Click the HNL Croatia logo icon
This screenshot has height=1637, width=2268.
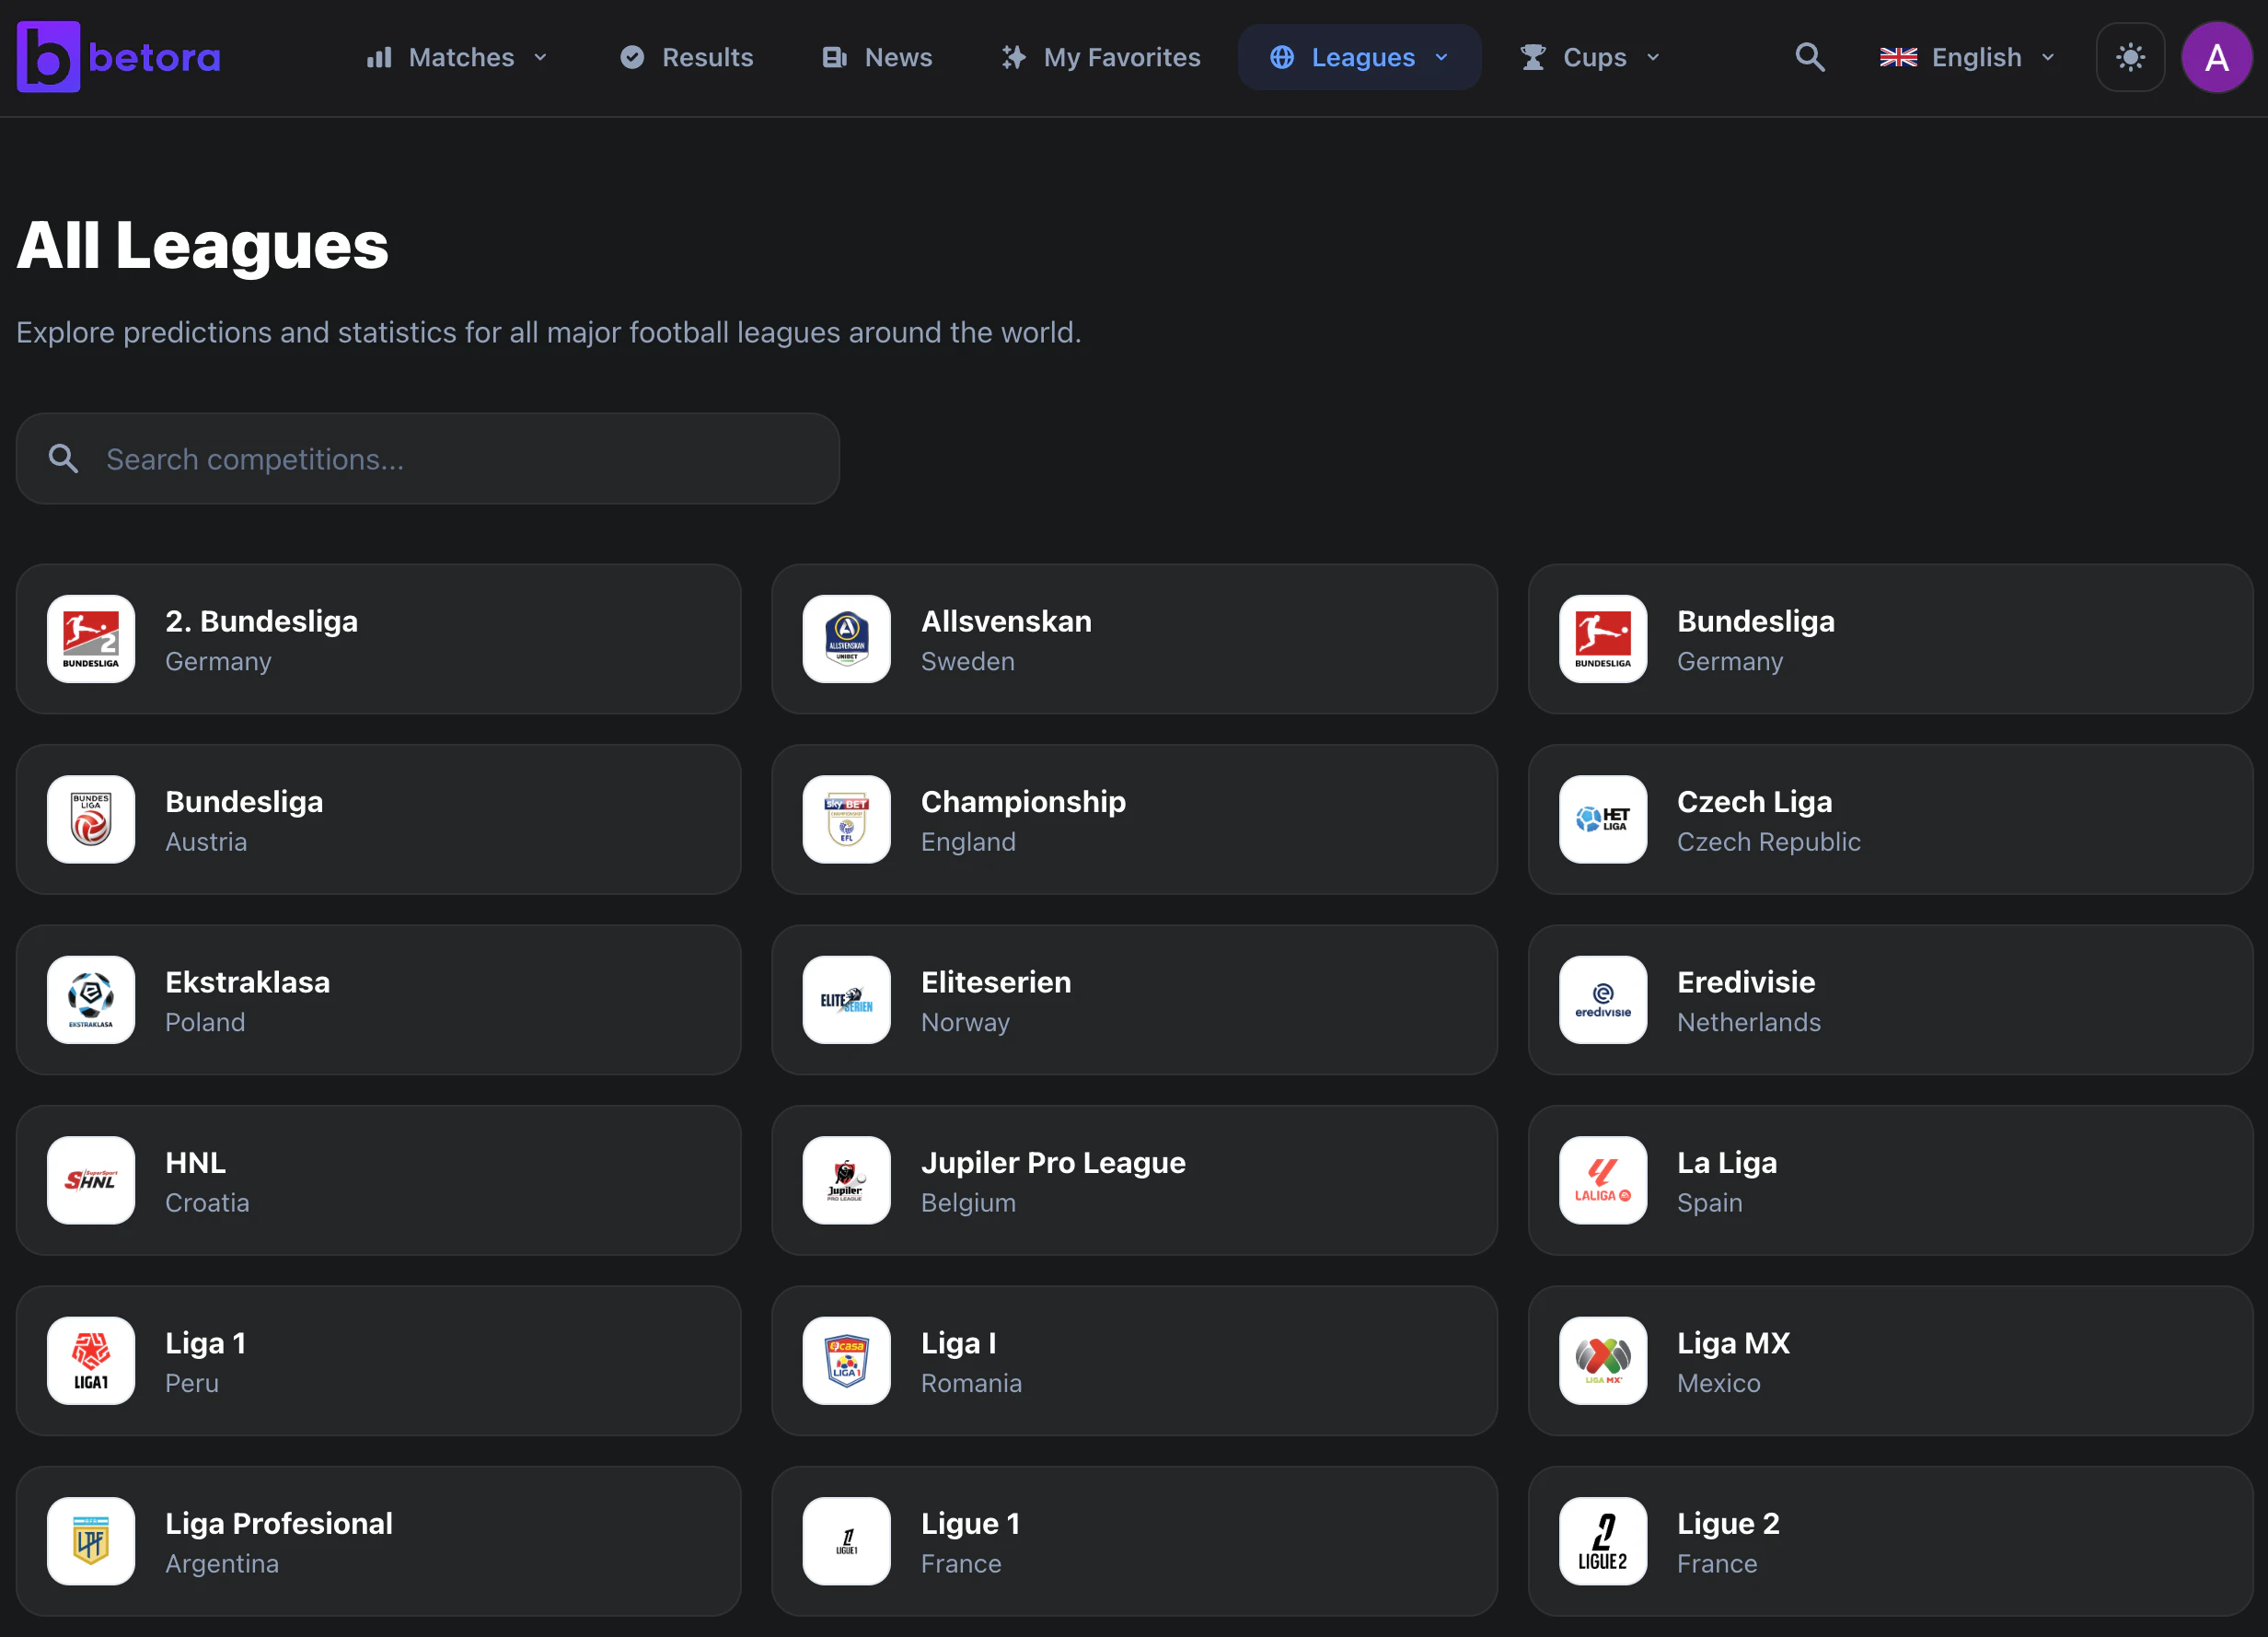coord(91,1180)
